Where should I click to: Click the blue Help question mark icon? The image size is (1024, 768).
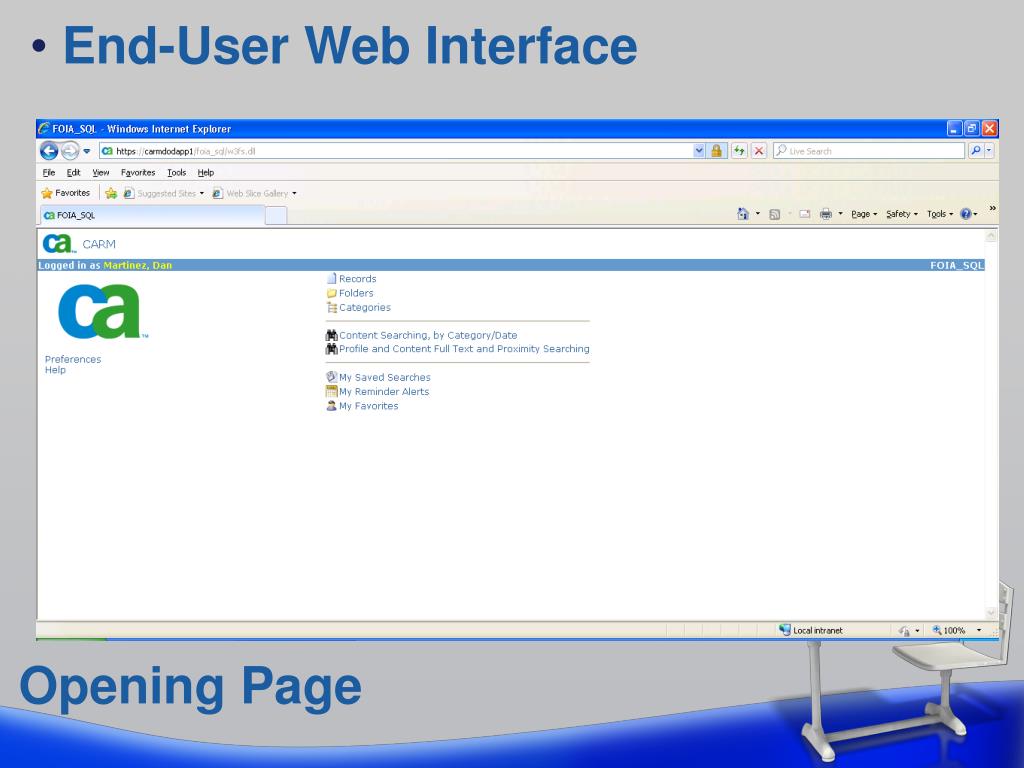click(x=965, y=214)
